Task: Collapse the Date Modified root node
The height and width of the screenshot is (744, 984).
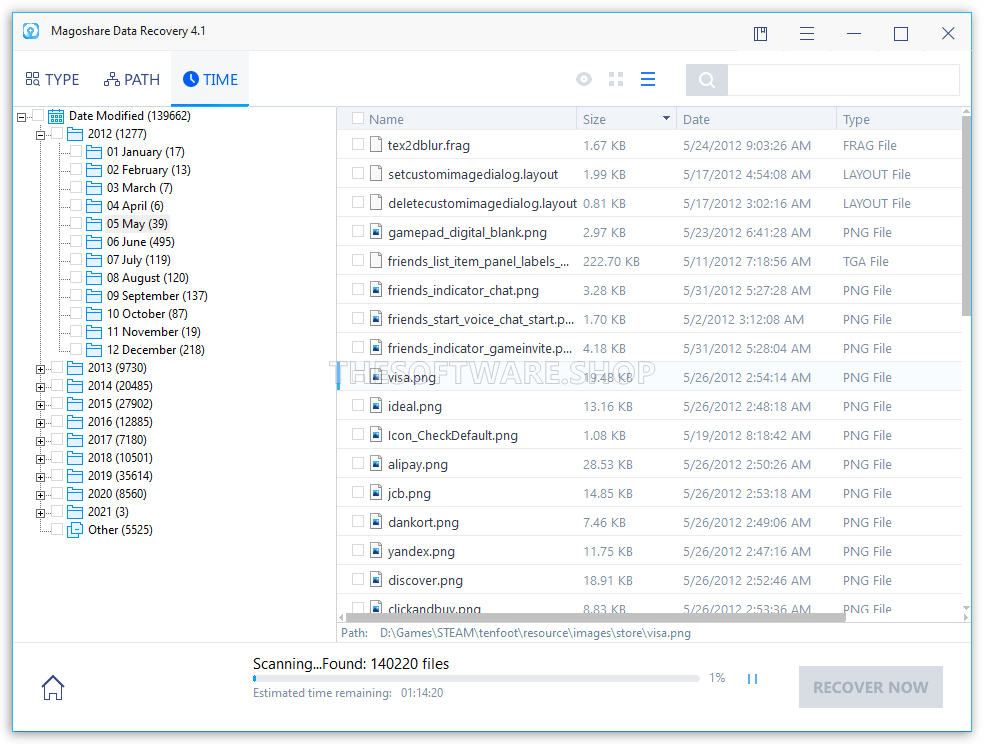Action: (x=21, y=117)
